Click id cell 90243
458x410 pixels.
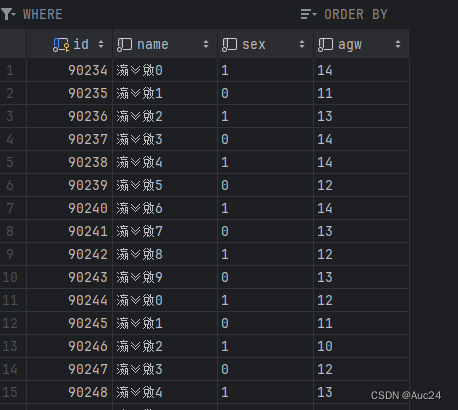[69, 277]
